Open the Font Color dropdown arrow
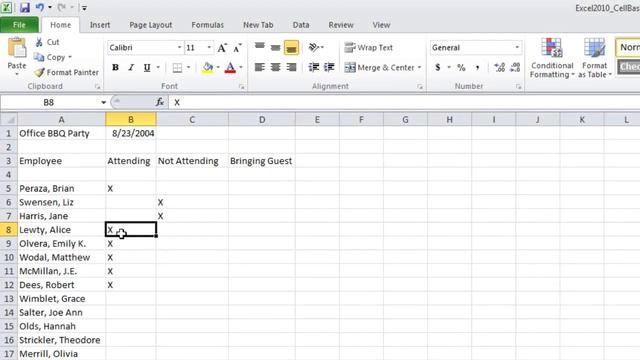The height and width of the screenshot is (360, 640). pos(241,67)
